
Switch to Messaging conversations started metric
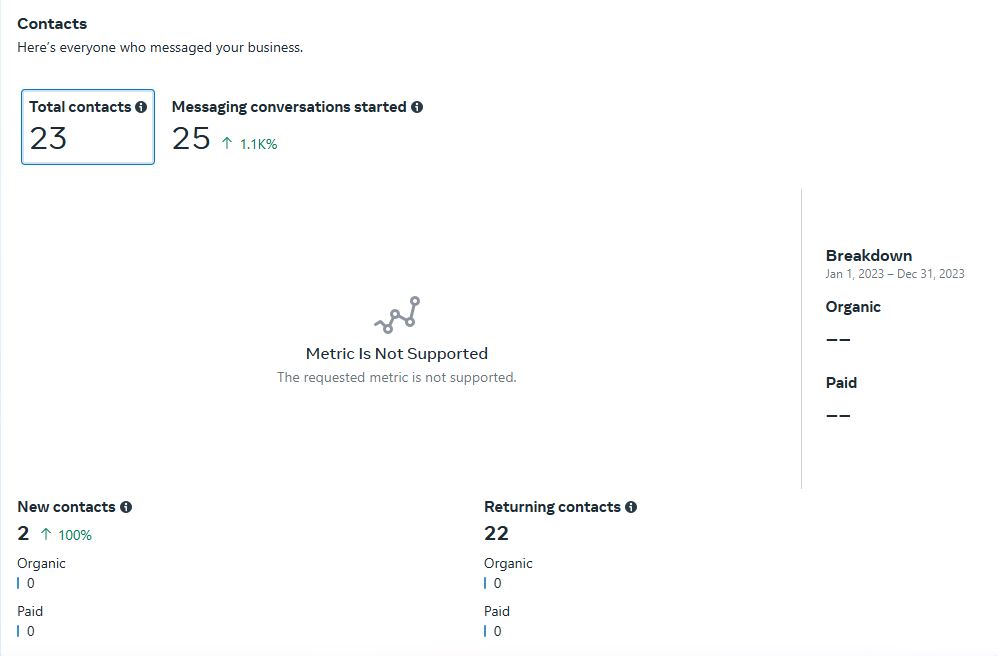[x=297, y=127]
